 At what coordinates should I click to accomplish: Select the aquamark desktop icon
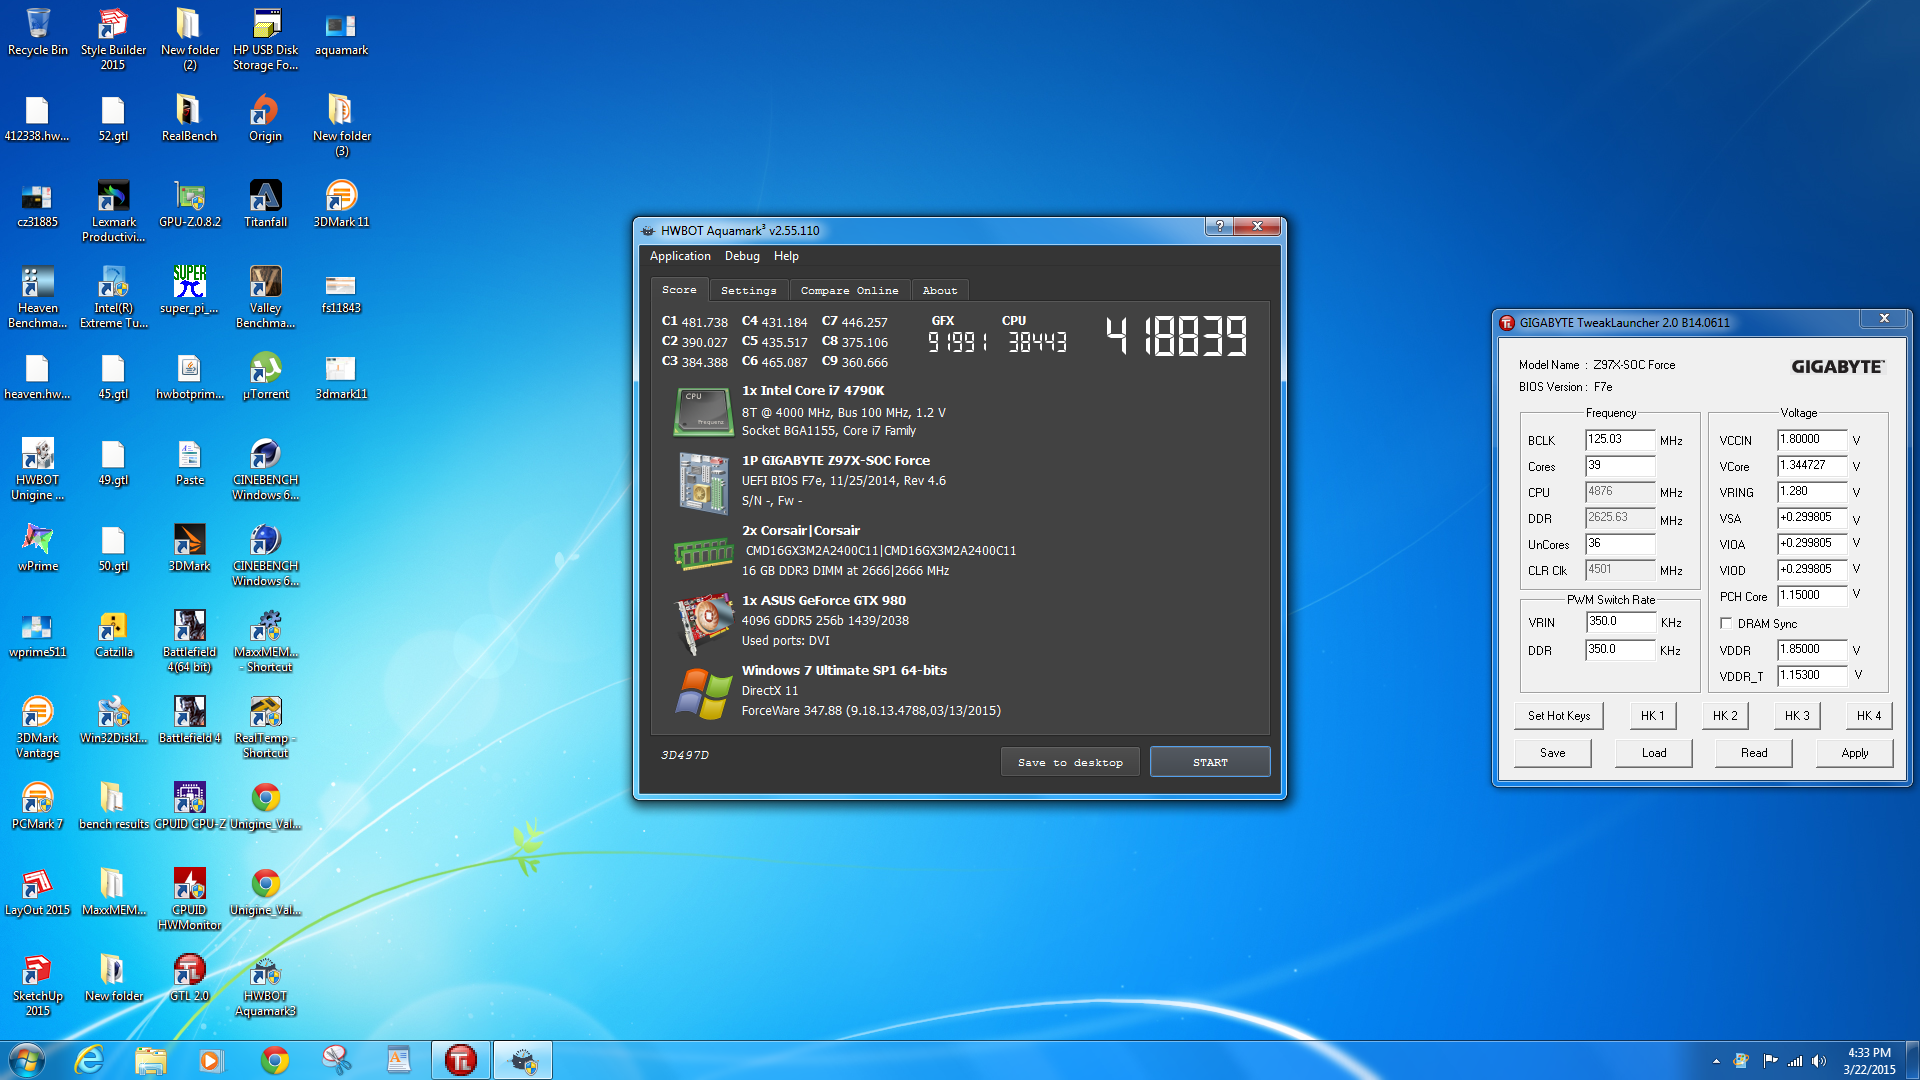pos(341,32)
